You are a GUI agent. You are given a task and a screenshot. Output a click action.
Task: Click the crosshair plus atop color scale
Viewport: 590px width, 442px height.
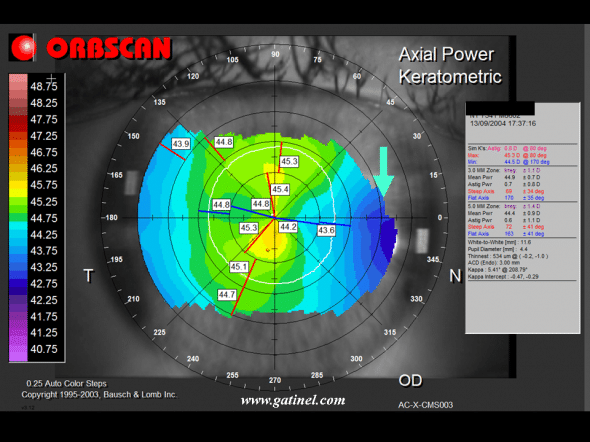pyautogui.click(x=52, y=79)
